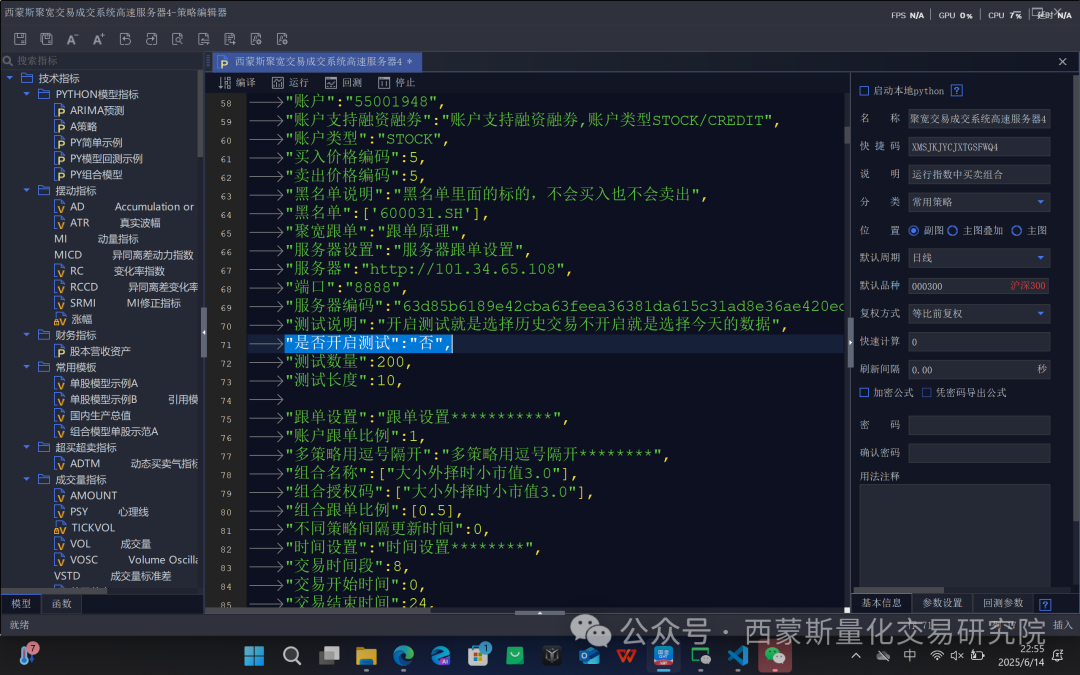This screenshot has height=675, width=1080.
Task: Collapse the 摆动指标 folder arrow
Action: pyautogui.click(x=26, y=190)
